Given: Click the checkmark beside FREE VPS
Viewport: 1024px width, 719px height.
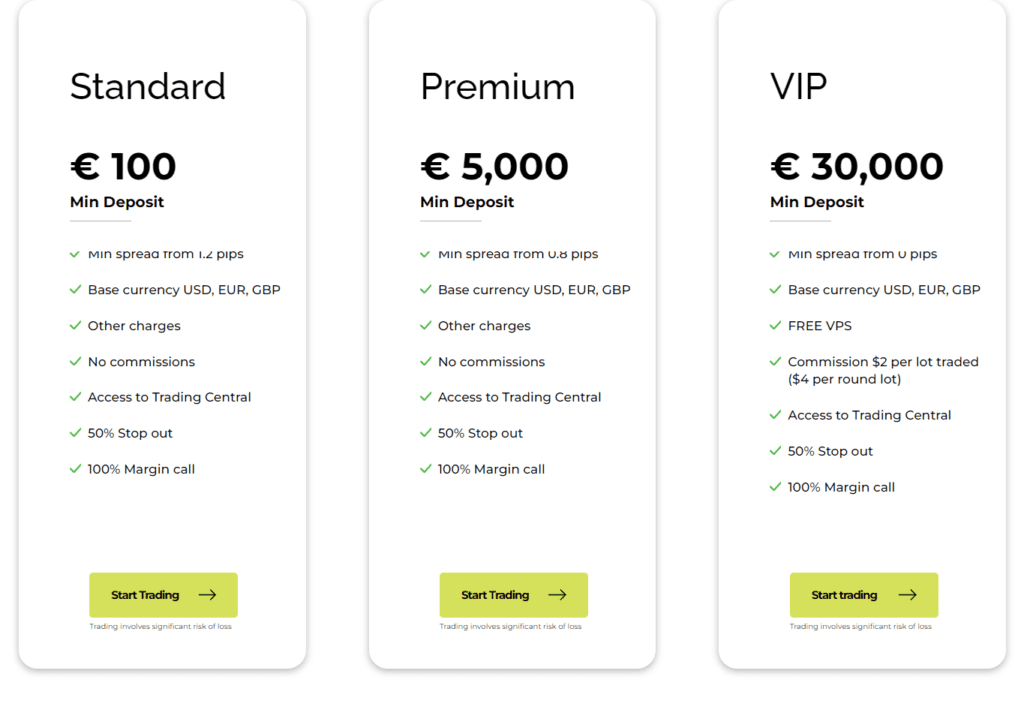Looking at the screenshot, I should pos(775,325).
